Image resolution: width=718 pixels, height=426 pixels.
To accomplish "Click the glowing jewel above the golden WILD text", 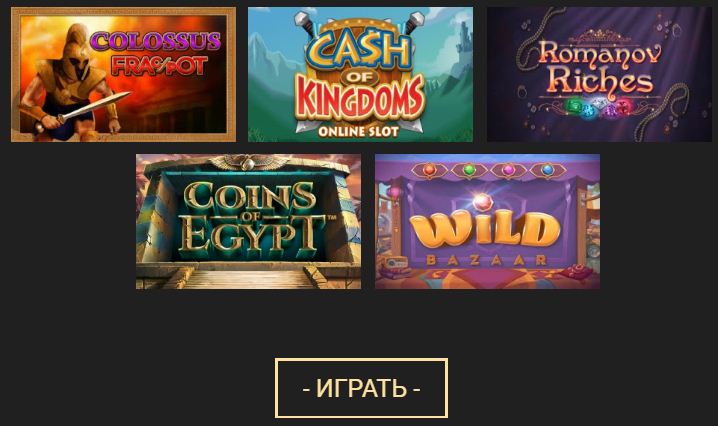I will [481, 201].
